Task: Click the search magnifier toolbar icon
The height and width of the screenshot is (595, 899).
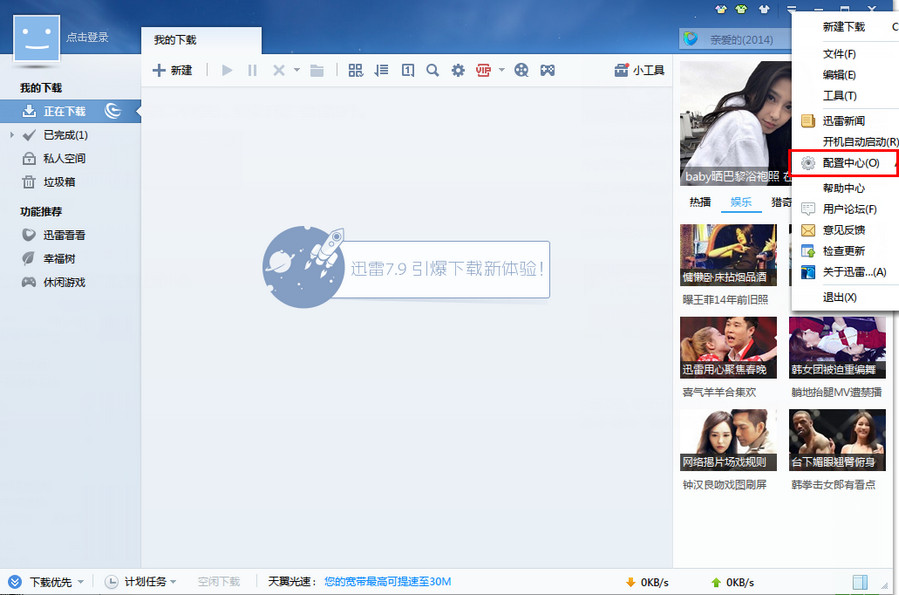Action: coord(433,70)
